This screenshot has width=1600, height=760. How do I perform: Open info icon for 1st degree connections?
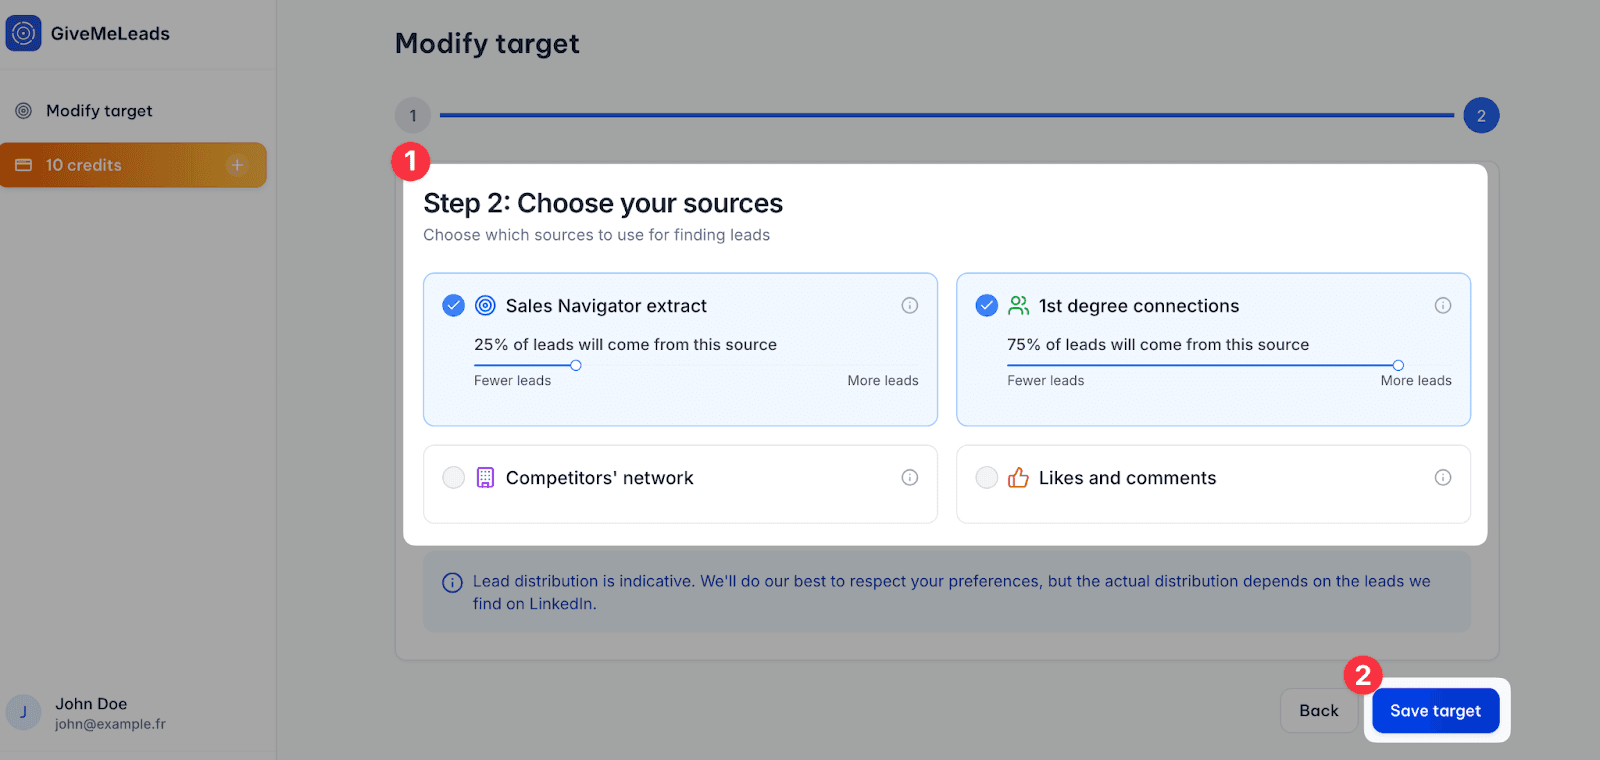click(1443, 306)
